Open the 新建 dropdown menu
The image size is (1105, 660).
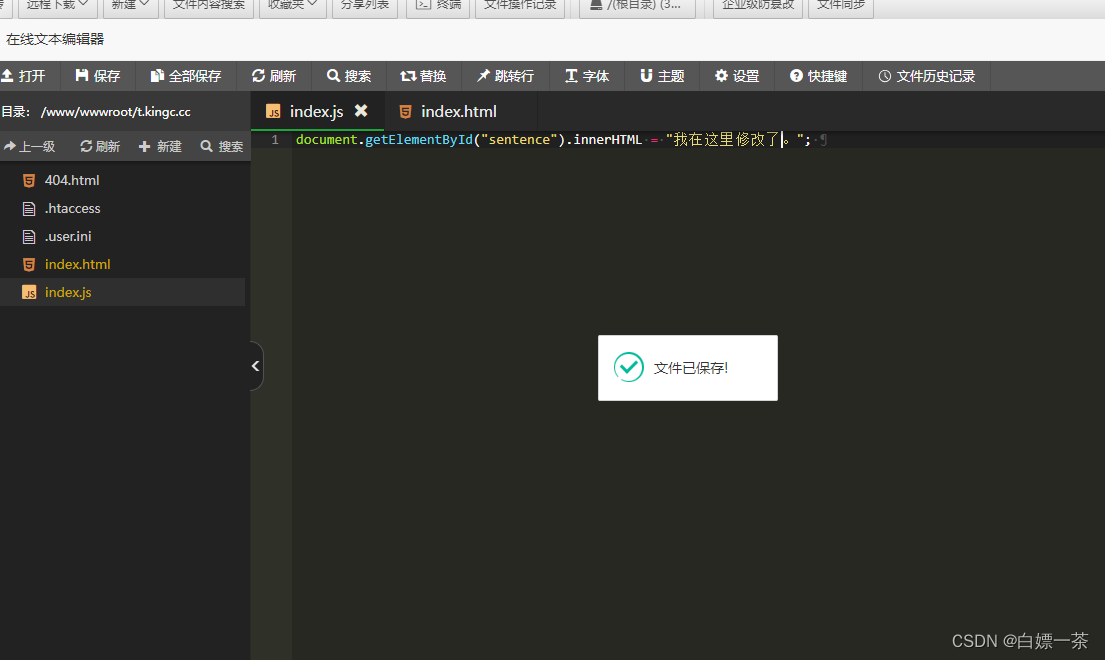tap(129, 6)
